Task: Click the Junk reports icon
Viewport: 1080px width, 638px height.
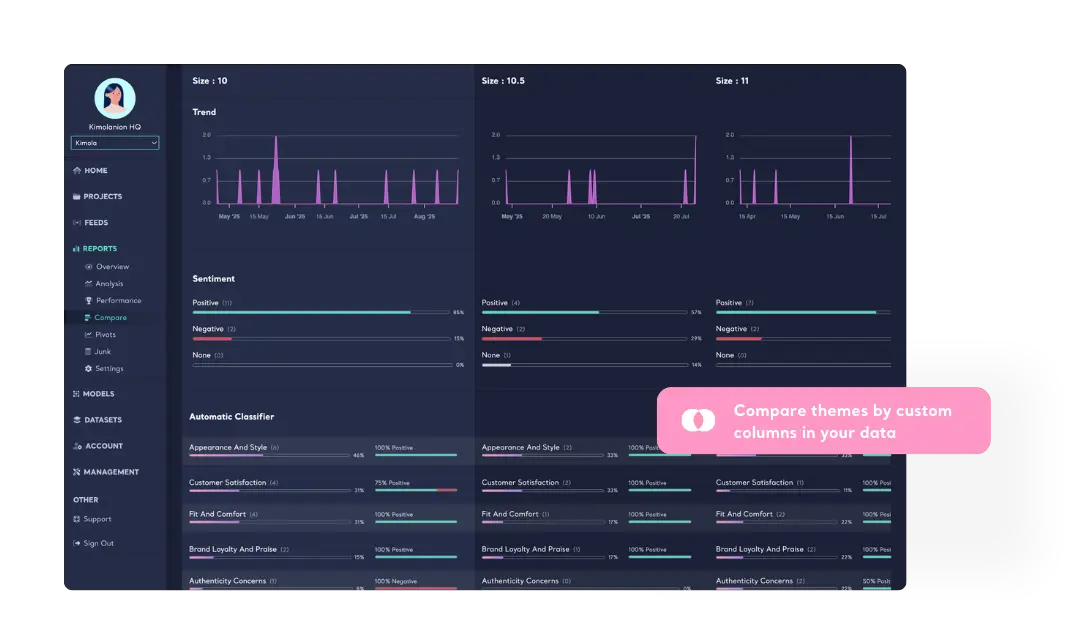Action: 89,351
